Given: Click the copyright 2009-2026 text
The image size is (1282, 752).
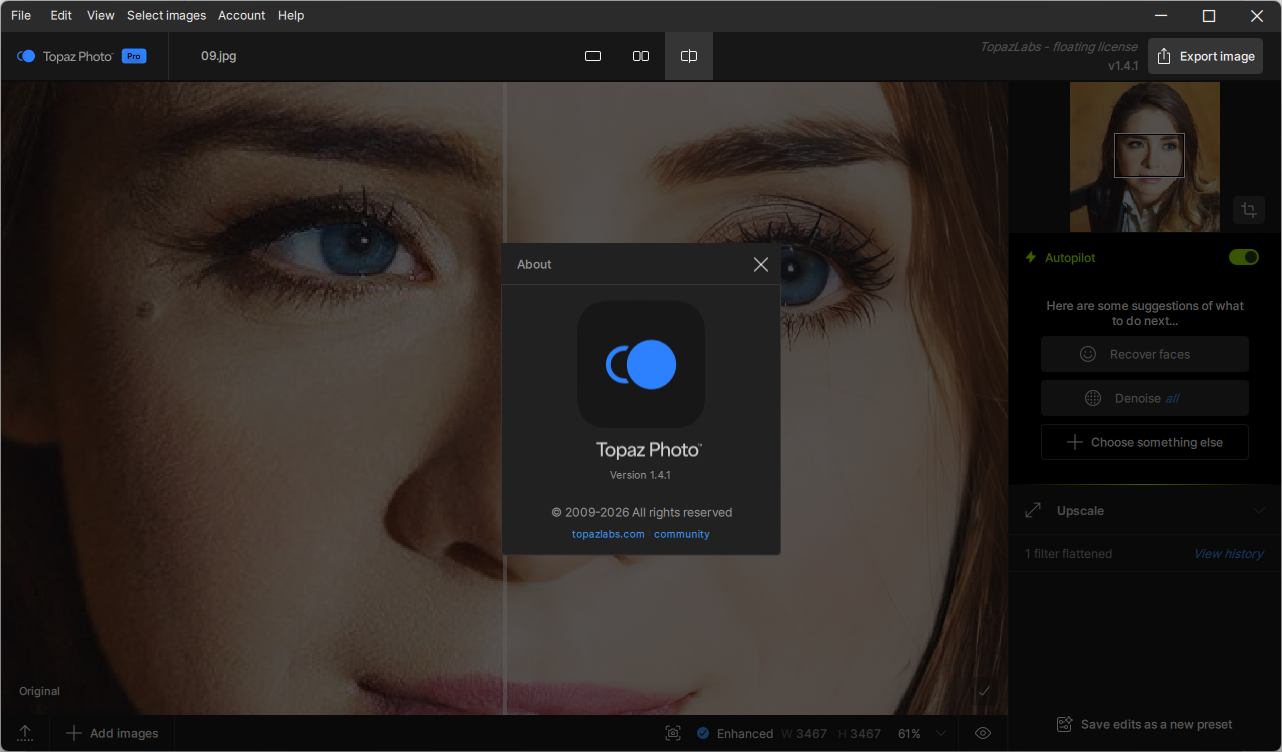Looking at the screenshot, I should pos(641,512).
